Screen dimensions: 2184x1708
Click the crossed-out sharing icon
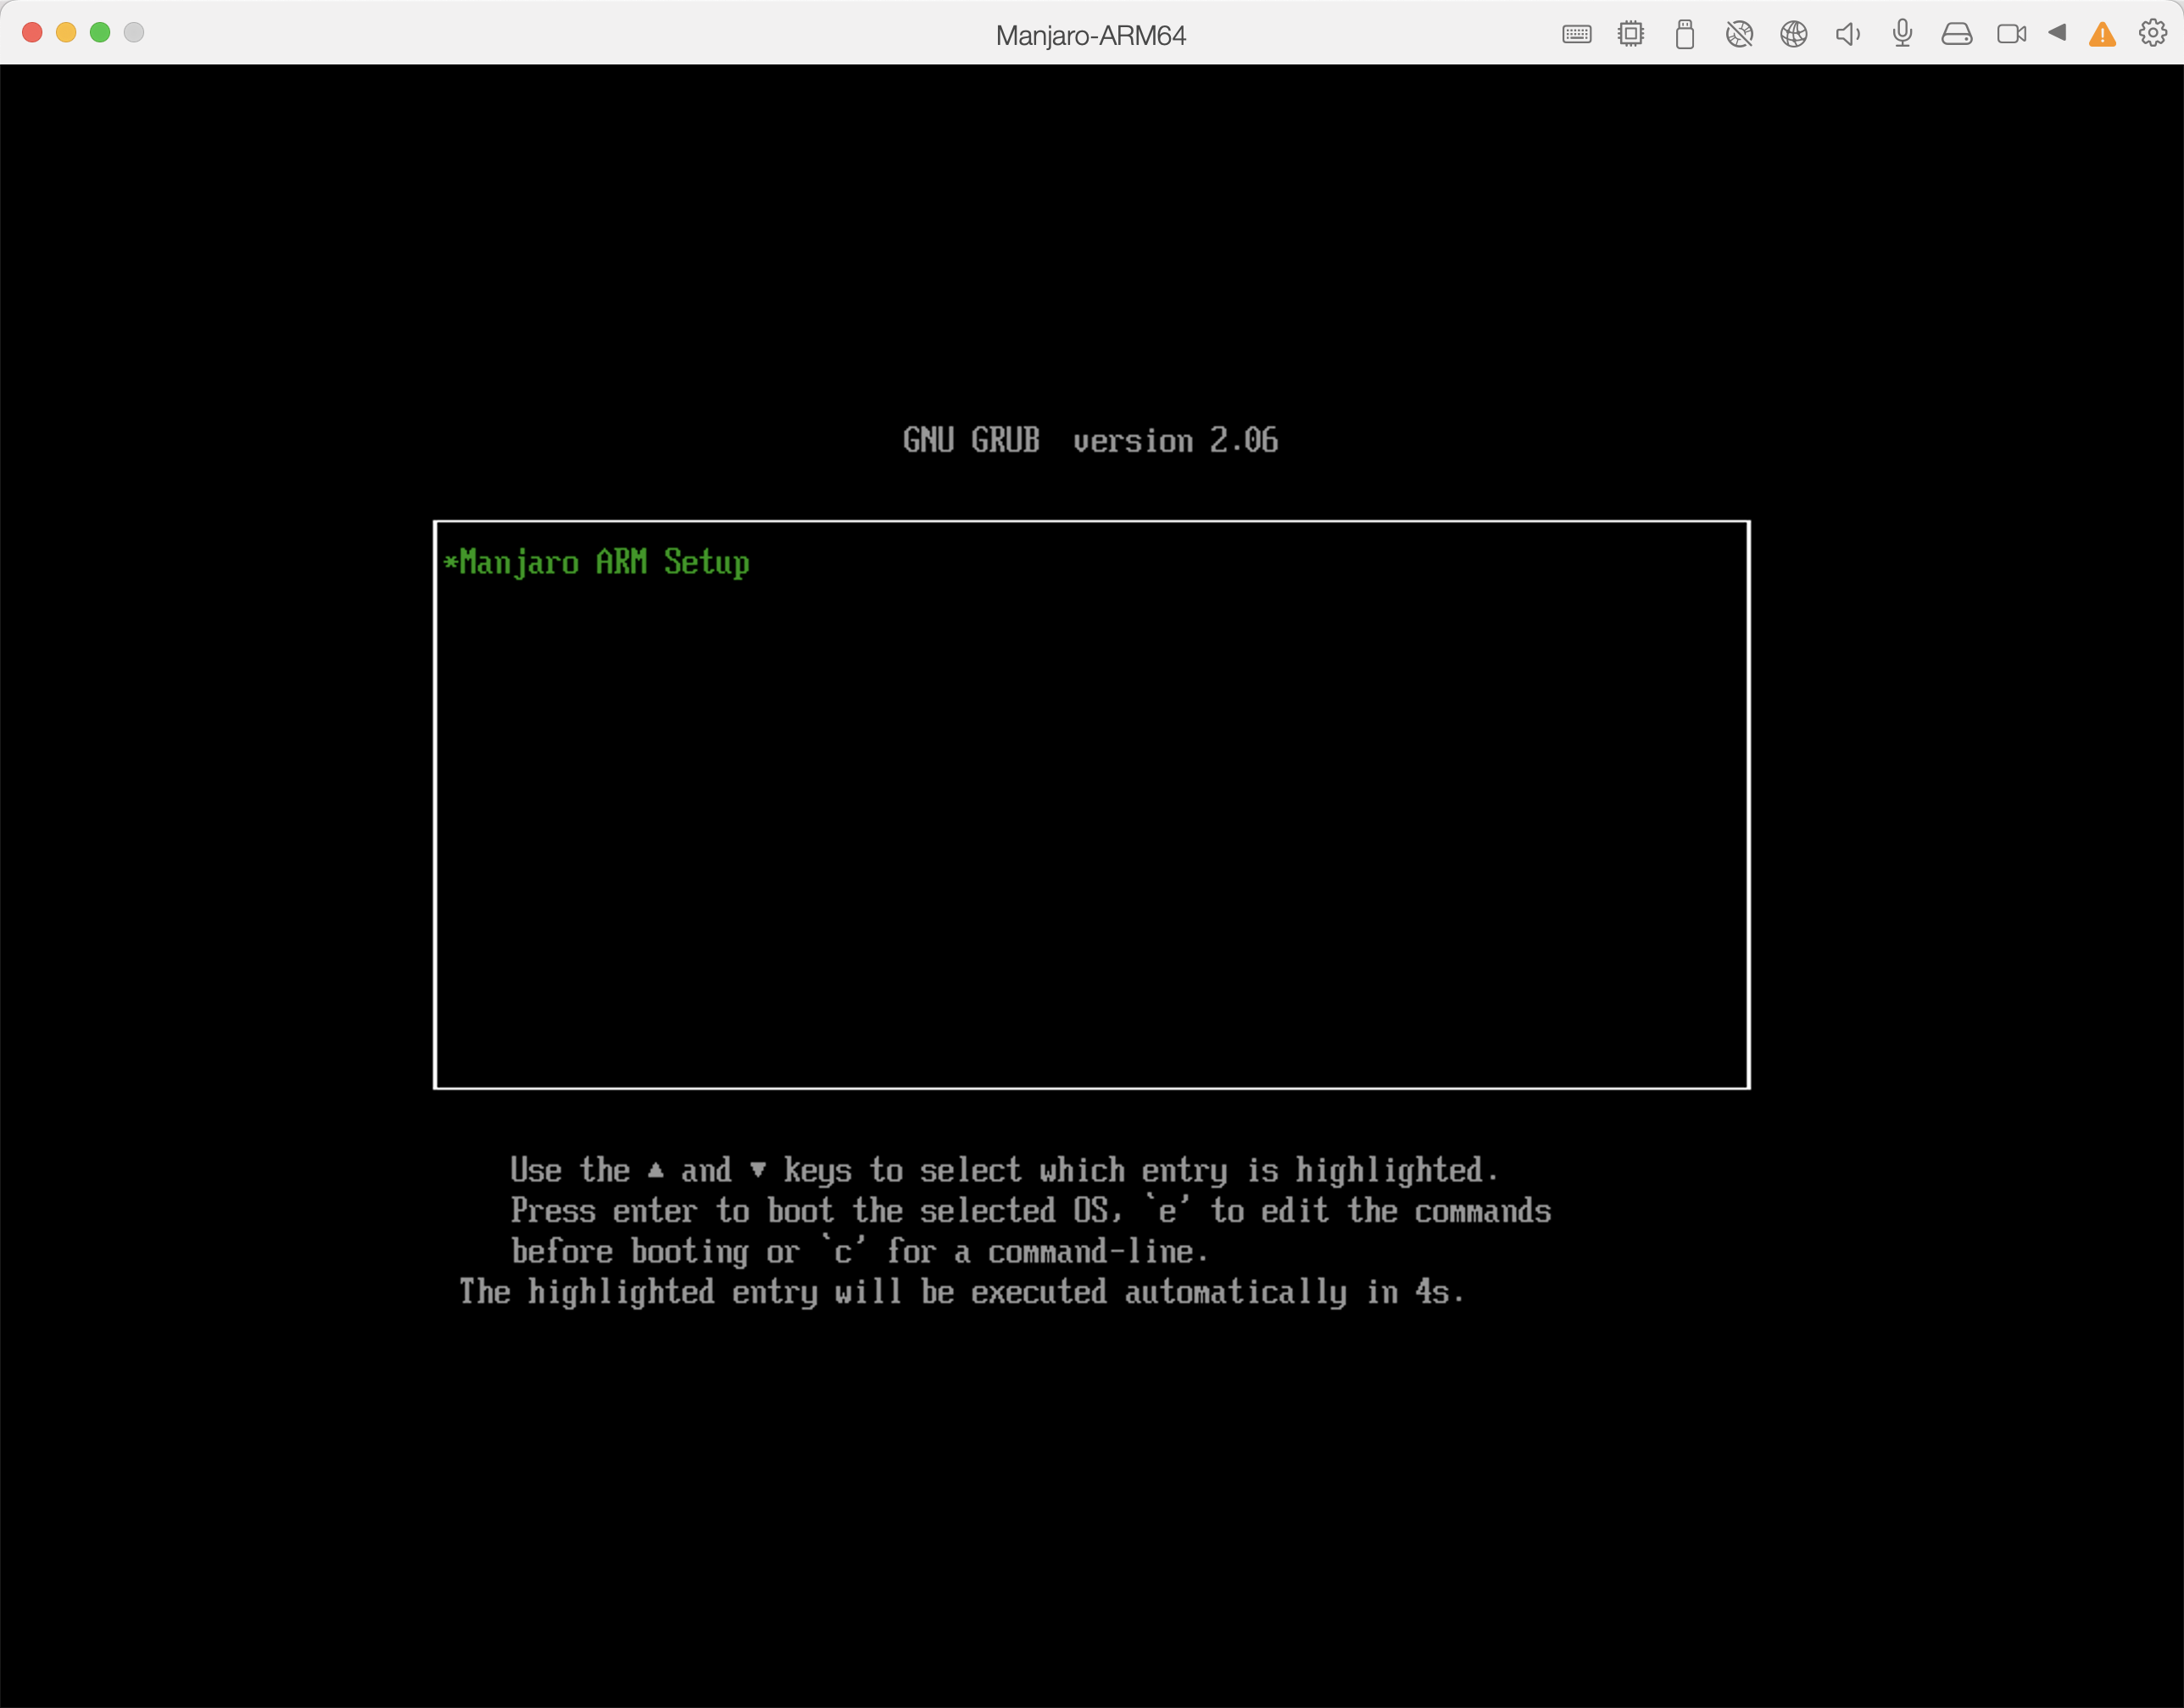pyautogui.click(x=1740, y=34)
